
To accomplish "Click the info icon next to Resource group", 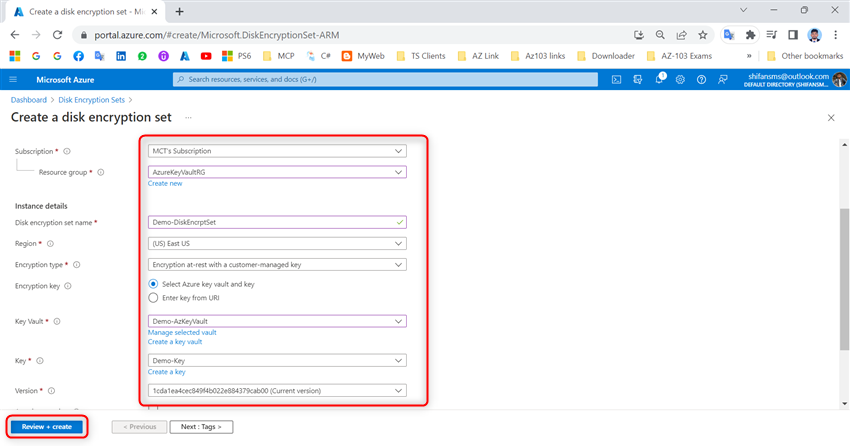I will [x=101, y=172].
